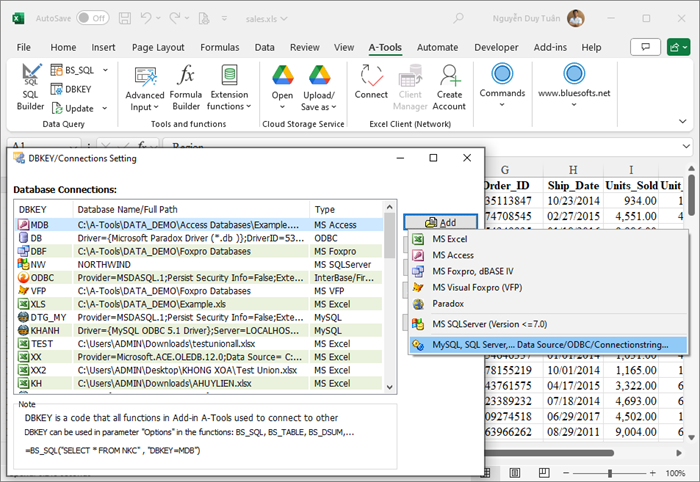This screenshot has width=700, height=482.
Task: Open the SQL Builder tool
Action: coord(30,87)
